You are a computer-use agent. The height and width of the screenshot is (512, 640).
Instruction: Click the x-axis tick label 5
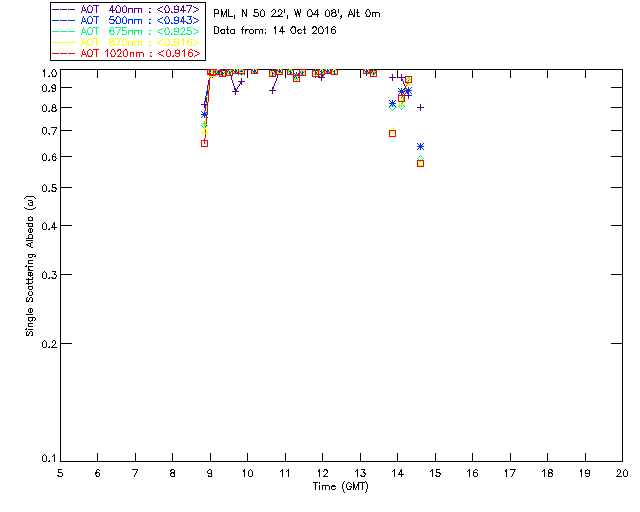(x=60, y=473)
